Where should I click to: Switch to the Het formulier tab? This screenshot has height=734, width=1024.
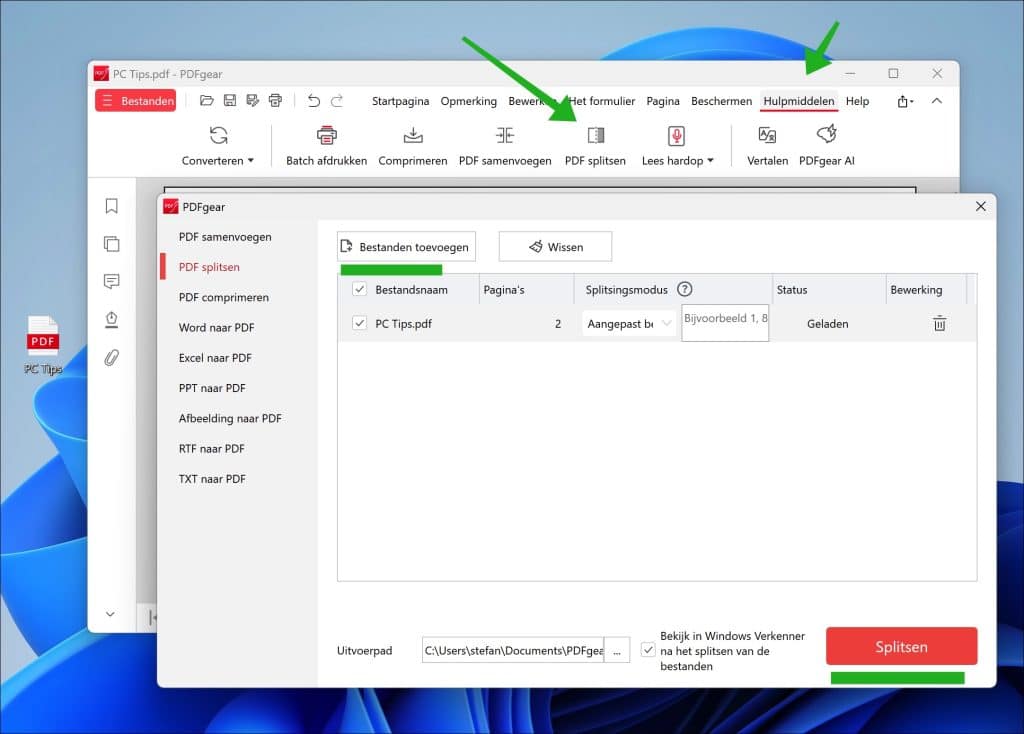601,101
